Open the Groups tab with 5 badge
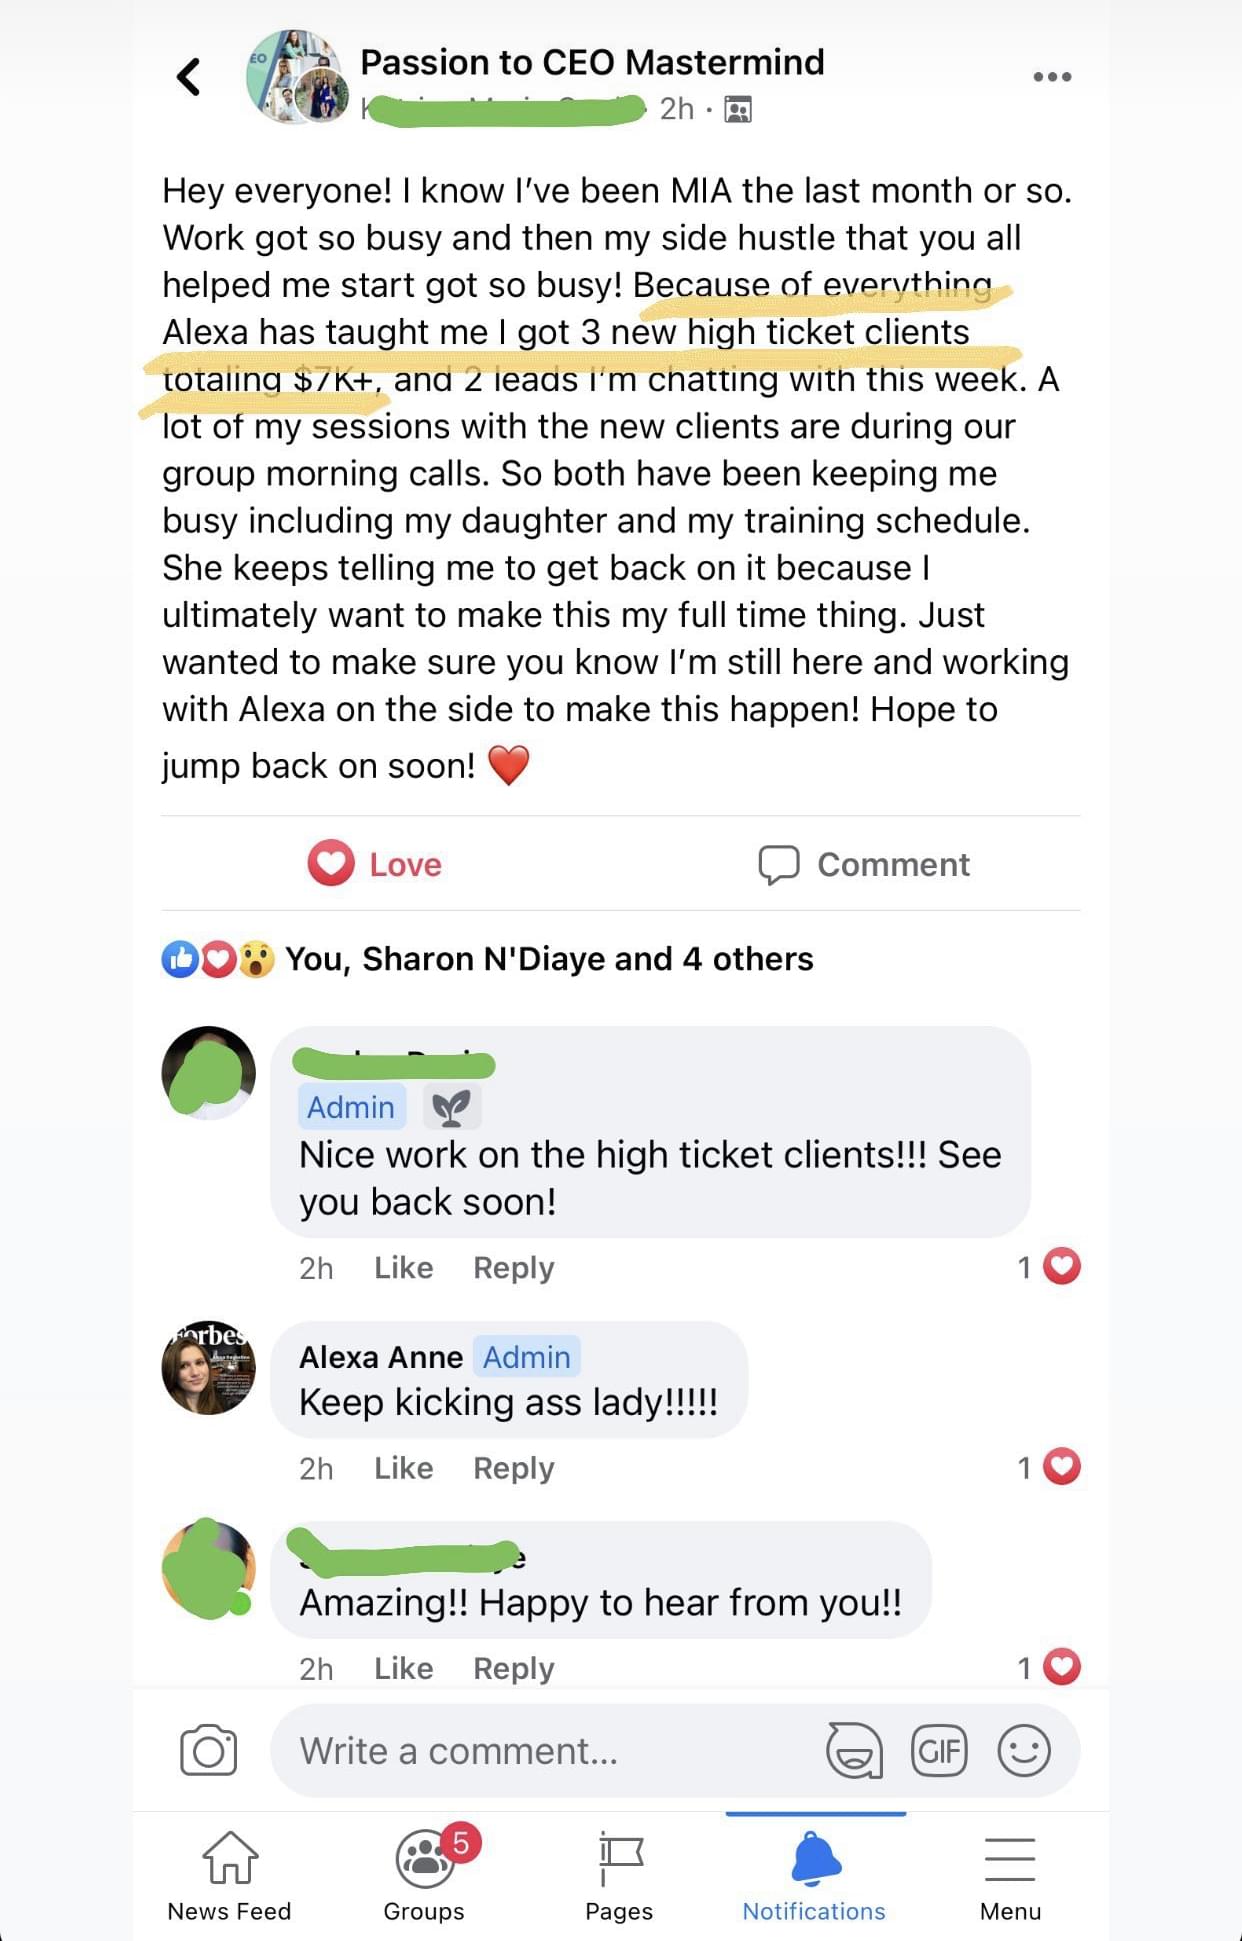Viewport: 1242px width, 1941px height. (x=424, y=1876)
